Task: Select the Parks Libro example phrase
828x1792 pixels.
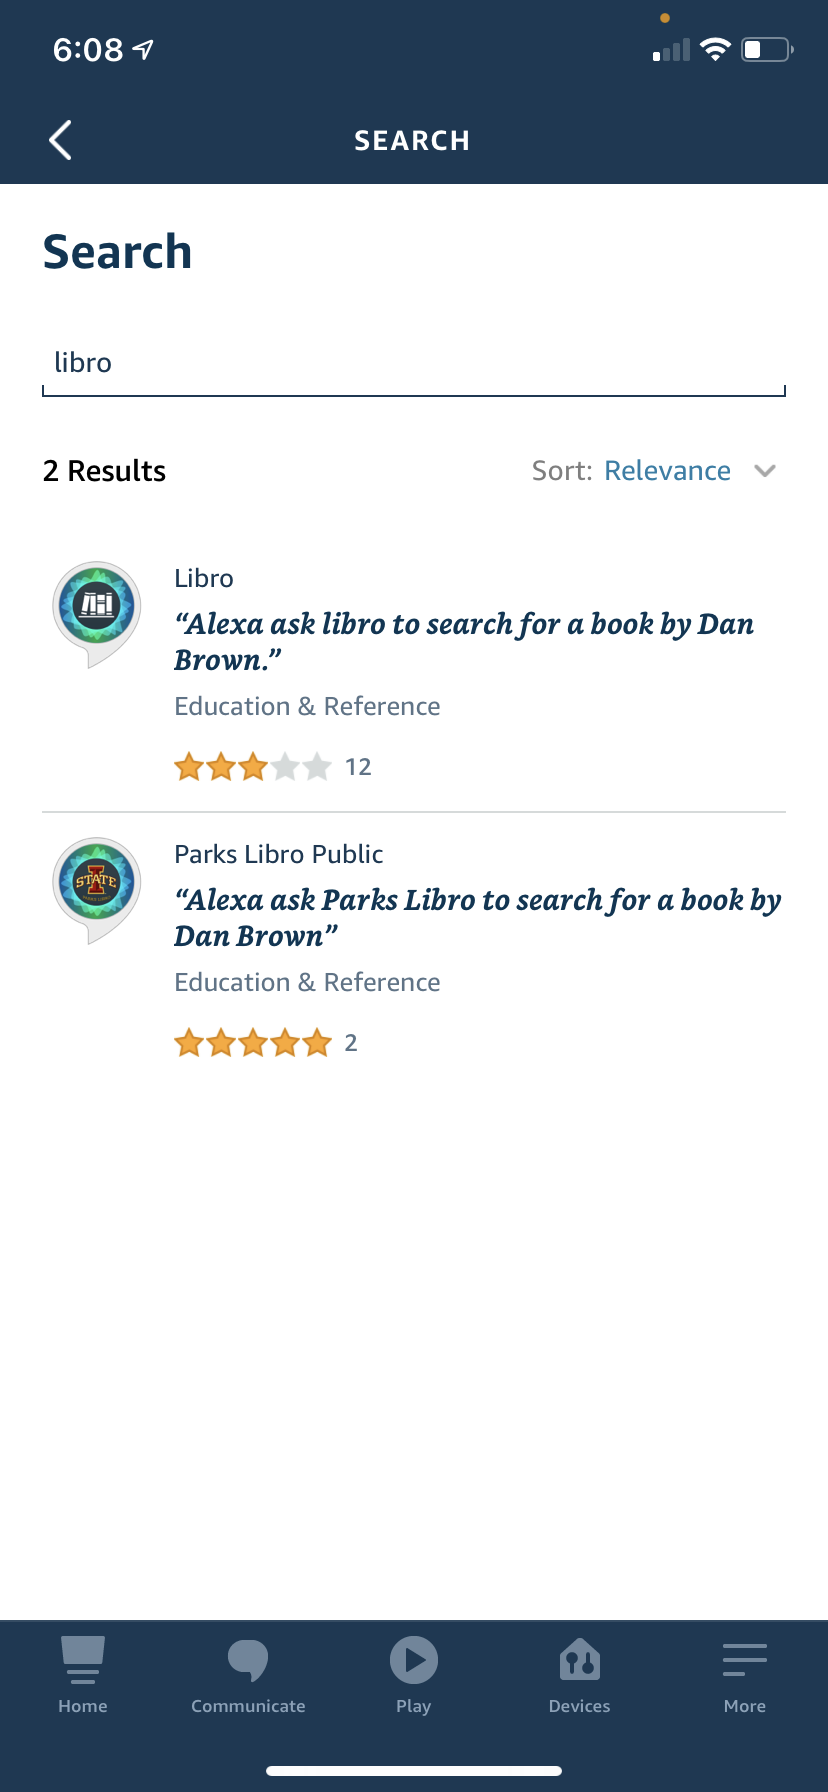Action: pyautogui.click(x=478, y=918)
